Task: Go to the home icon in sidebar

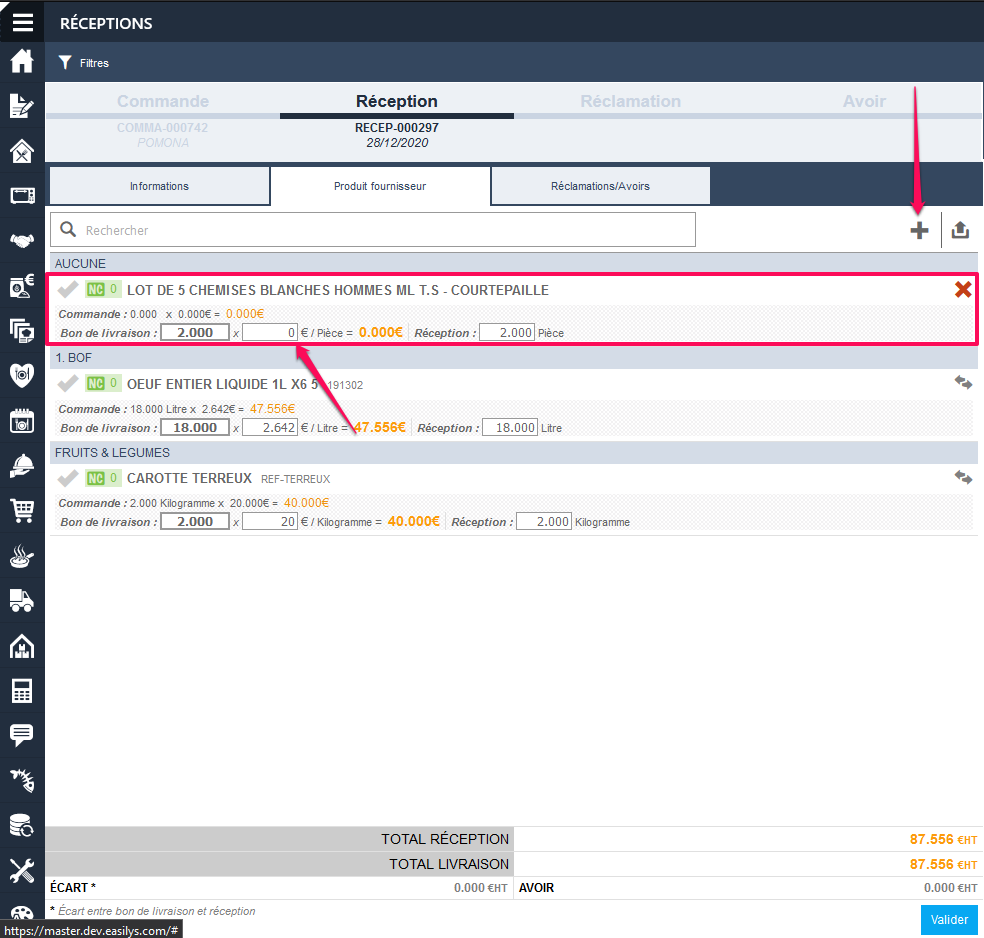Action: pos(22,62)
